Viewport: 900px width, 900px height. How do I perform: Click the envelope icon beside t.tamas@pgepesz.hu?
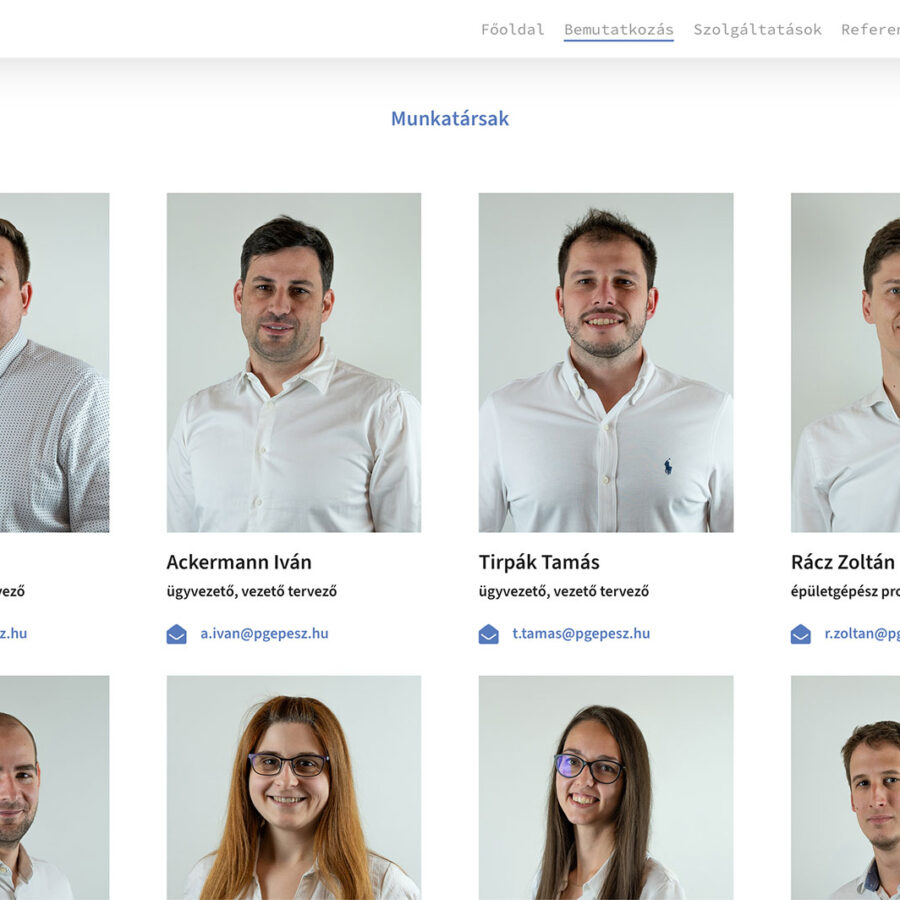coord(488,634)
